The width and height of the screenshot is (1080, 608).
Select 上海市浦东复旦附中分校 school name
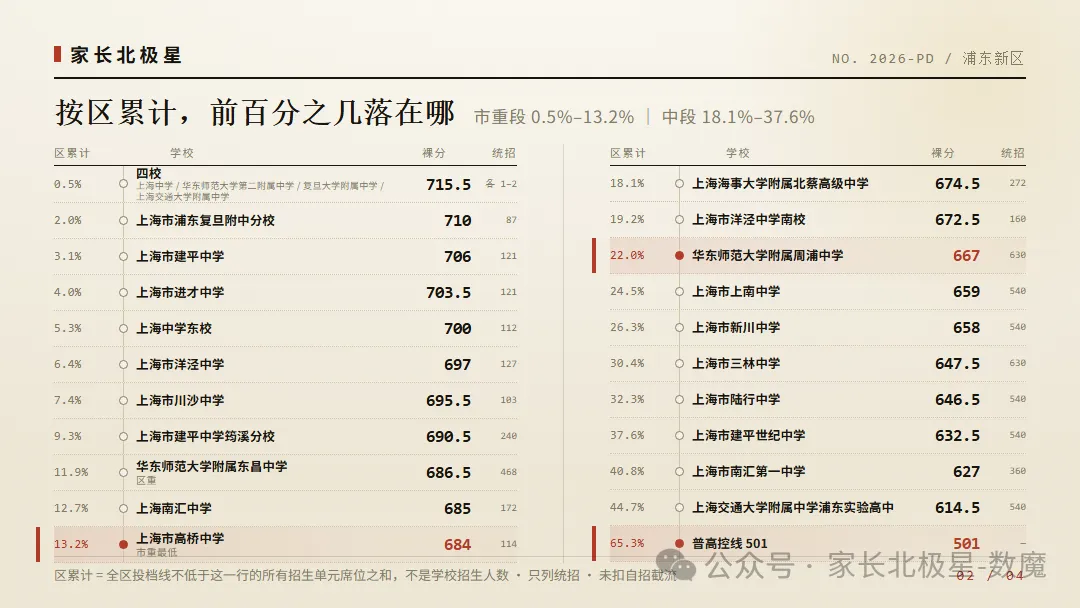[x=205, y=220]
